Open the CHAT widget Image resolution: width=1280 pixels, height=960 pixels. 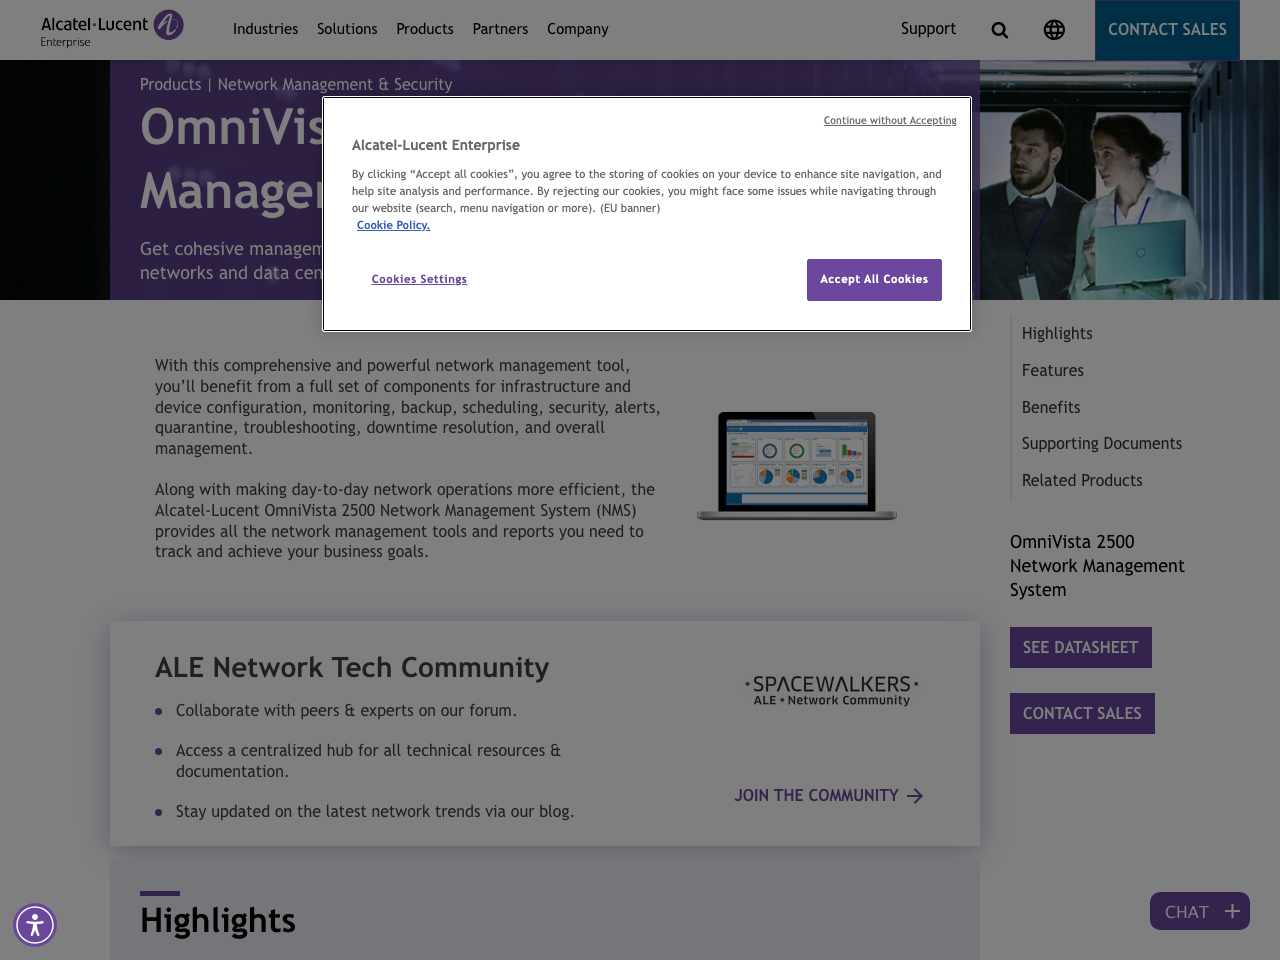click(1199, 910)
